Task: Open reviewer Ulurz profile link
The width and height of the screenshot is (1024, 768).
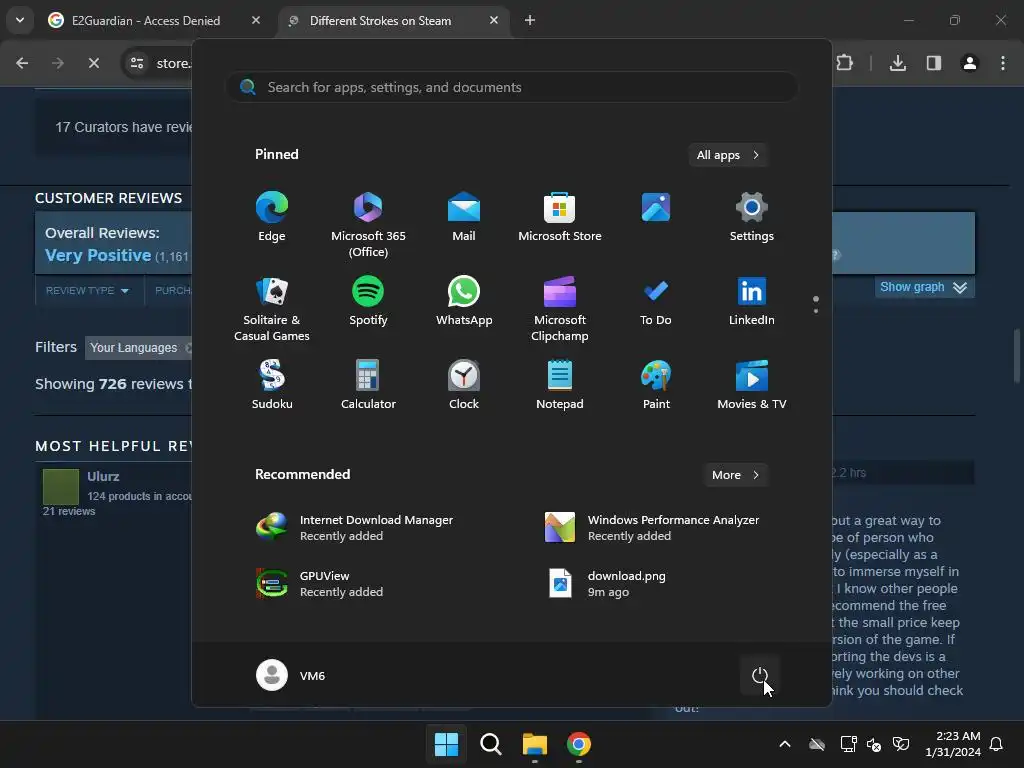Action: point(103,476)
